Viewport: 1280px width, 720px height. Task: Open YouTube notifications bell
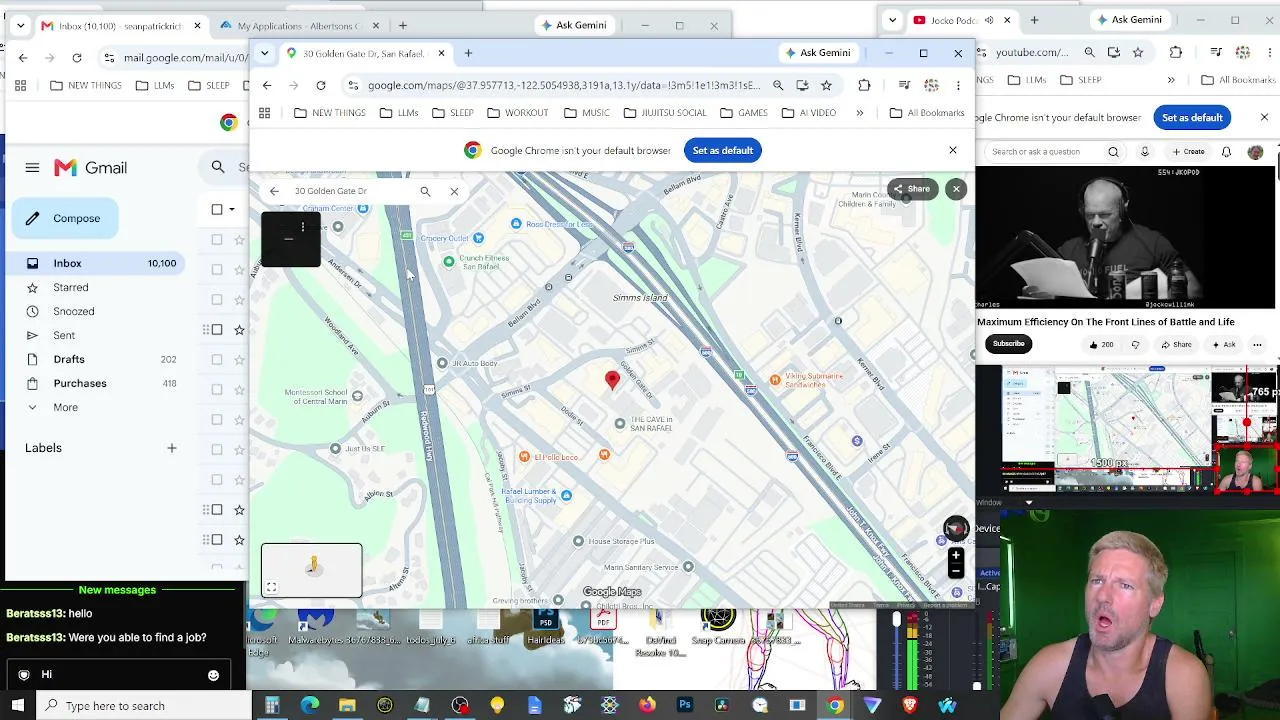(x=1226, y=152)
